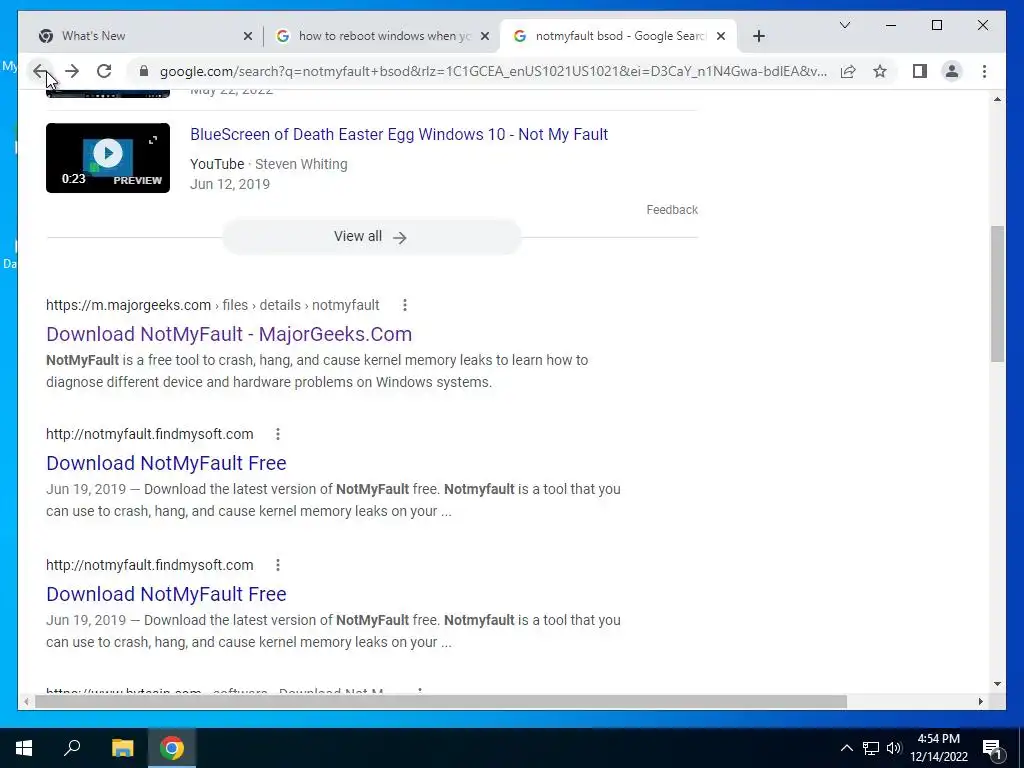
Task: Close the 'how to reboot windows' tab
Action: coord(485,37)
